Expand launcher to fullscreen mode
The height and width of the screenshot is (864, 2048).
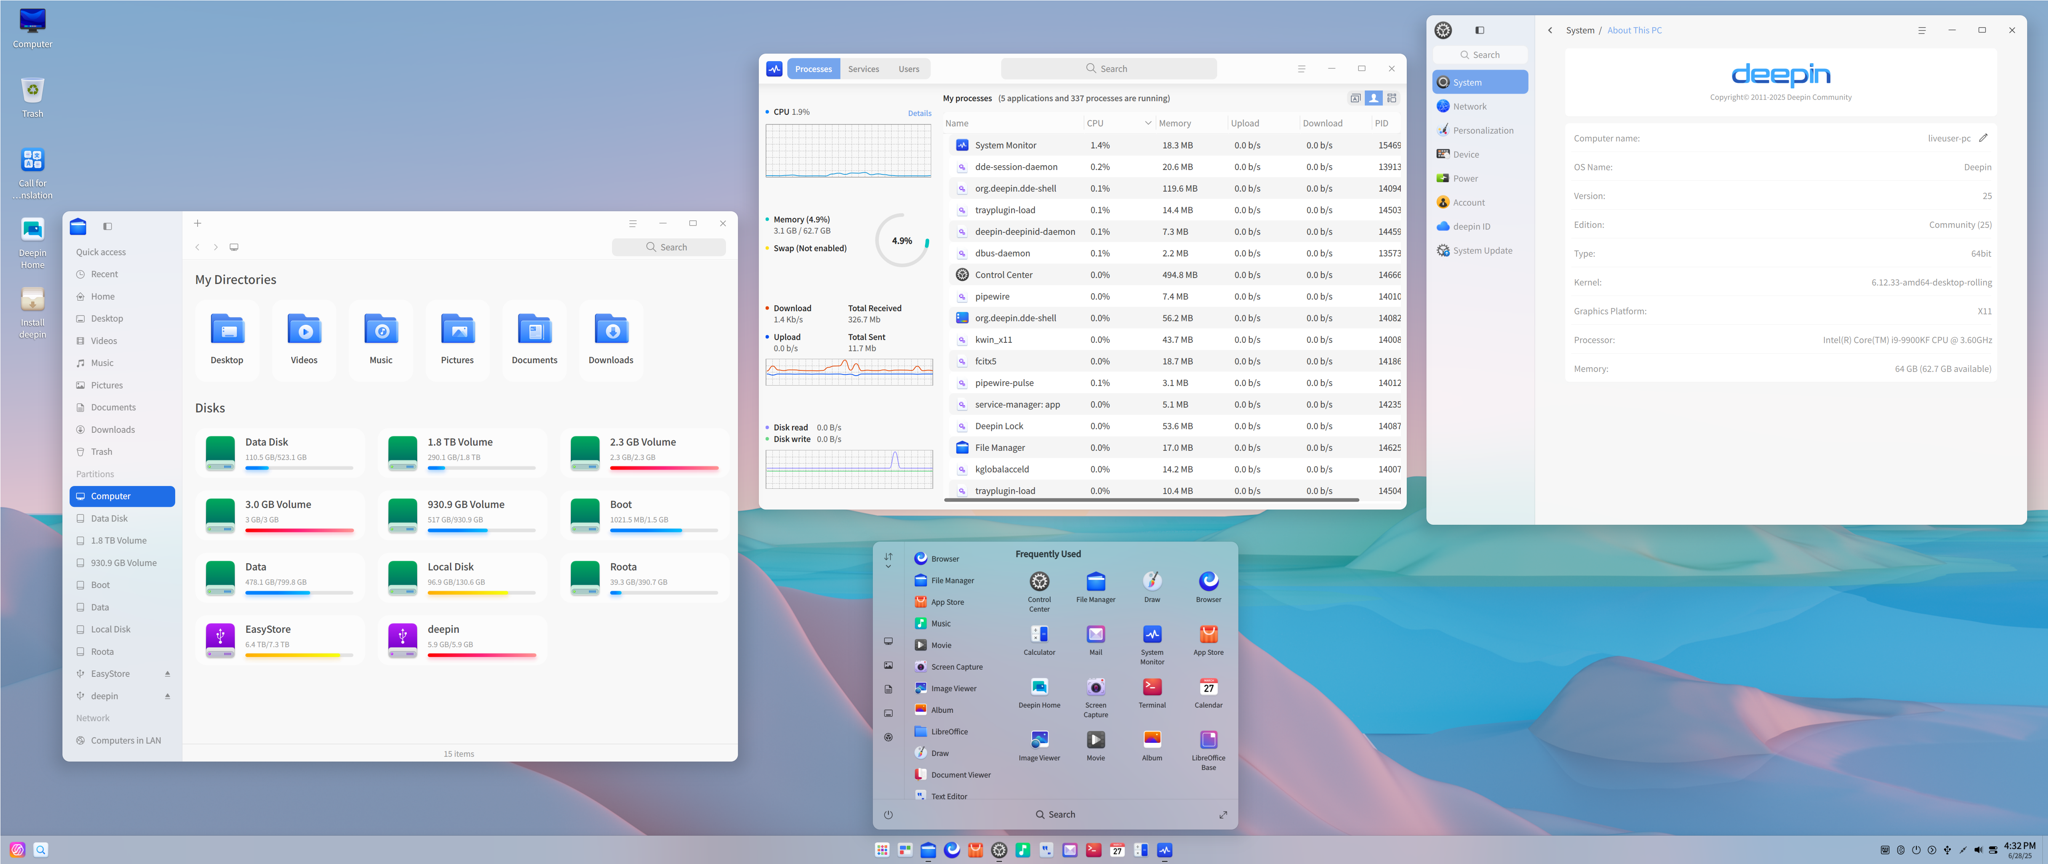pos(1223,815)
